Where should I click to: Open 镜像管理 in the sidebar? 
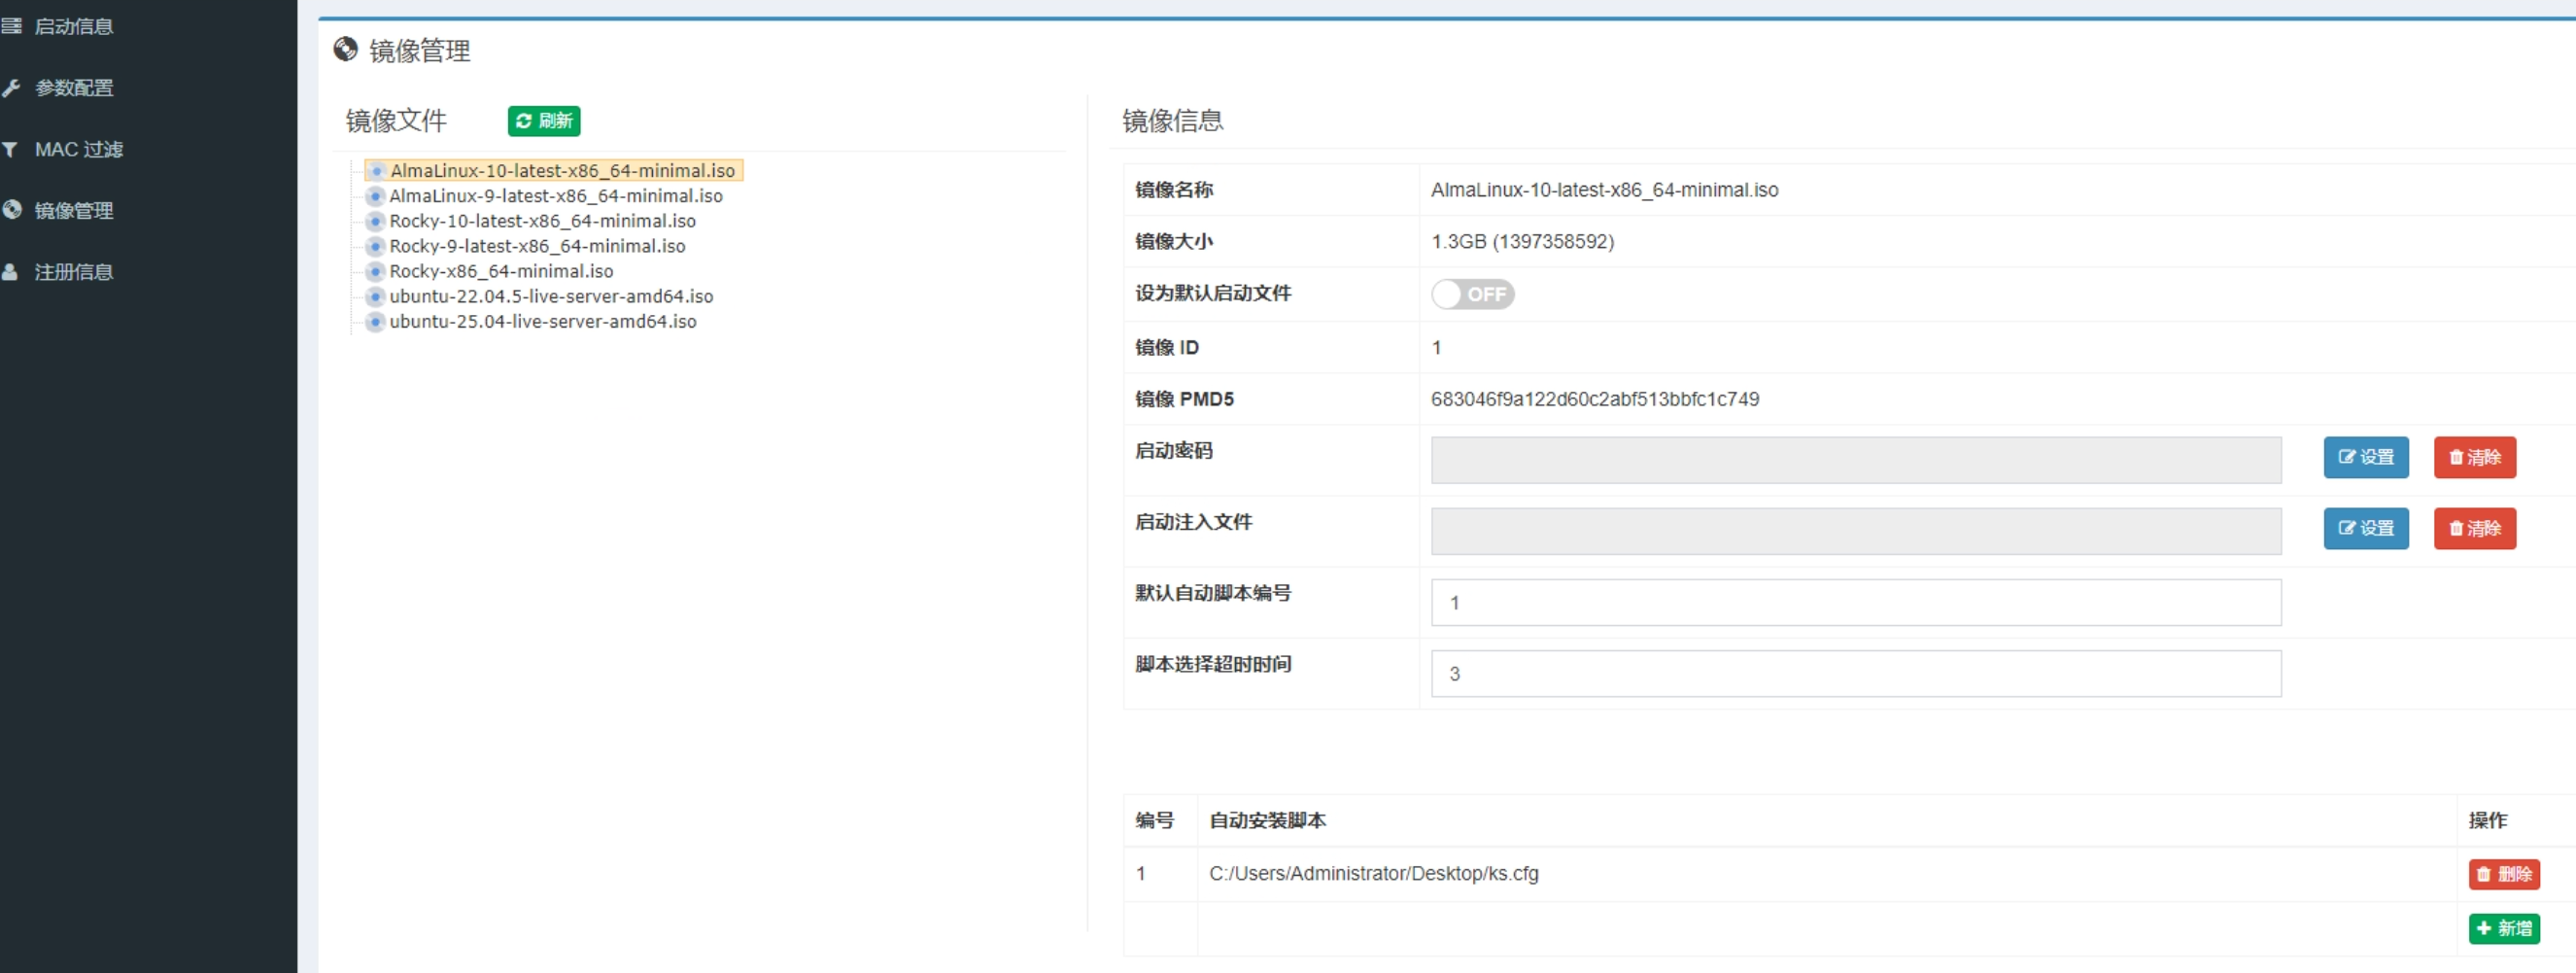74,210
